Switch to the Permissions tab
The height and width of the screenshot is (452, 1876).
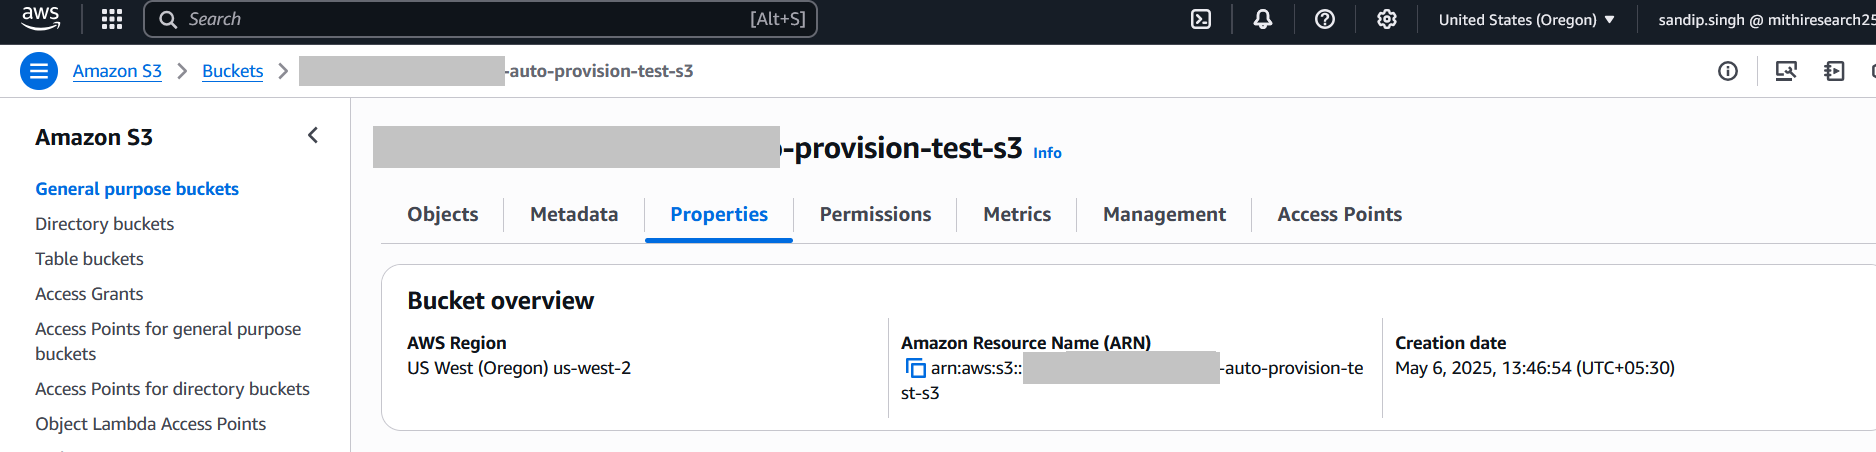coord(875,214)
